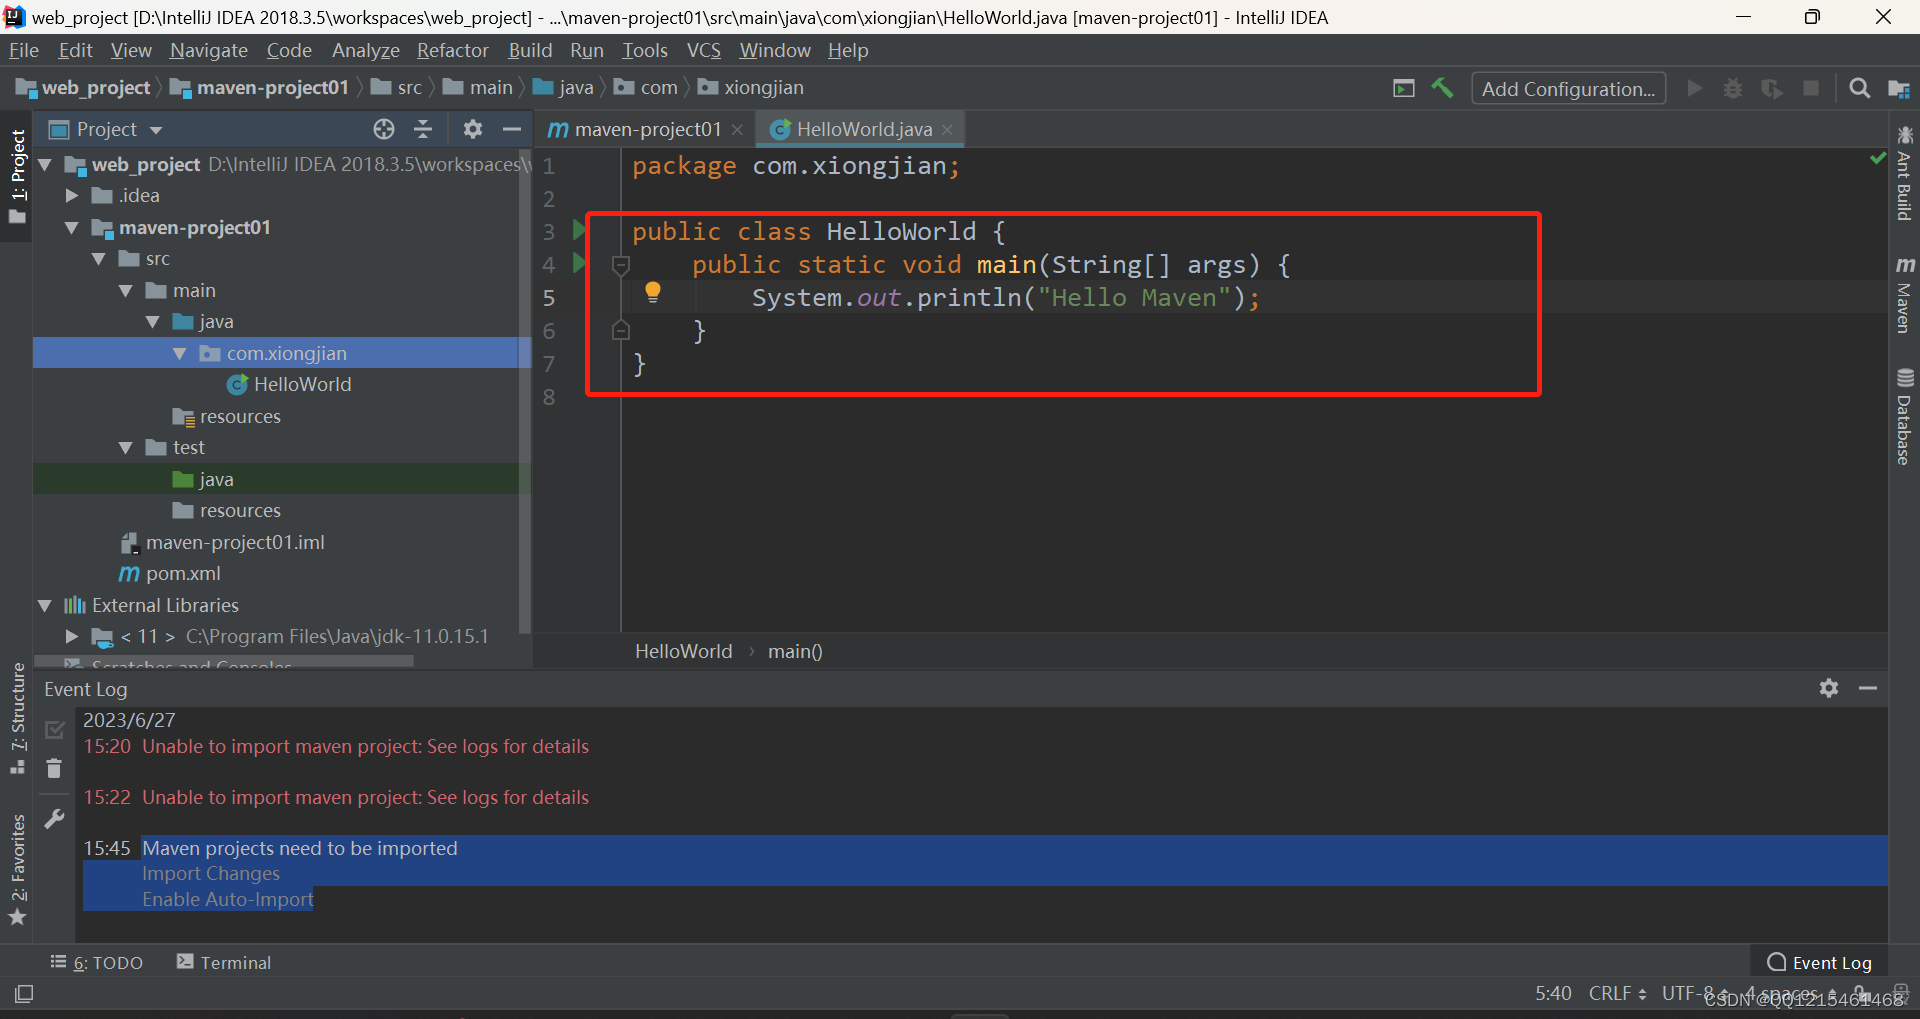Close the HelloWorld.java tab
The image size is (1920, 1019).
click(947, 130)
